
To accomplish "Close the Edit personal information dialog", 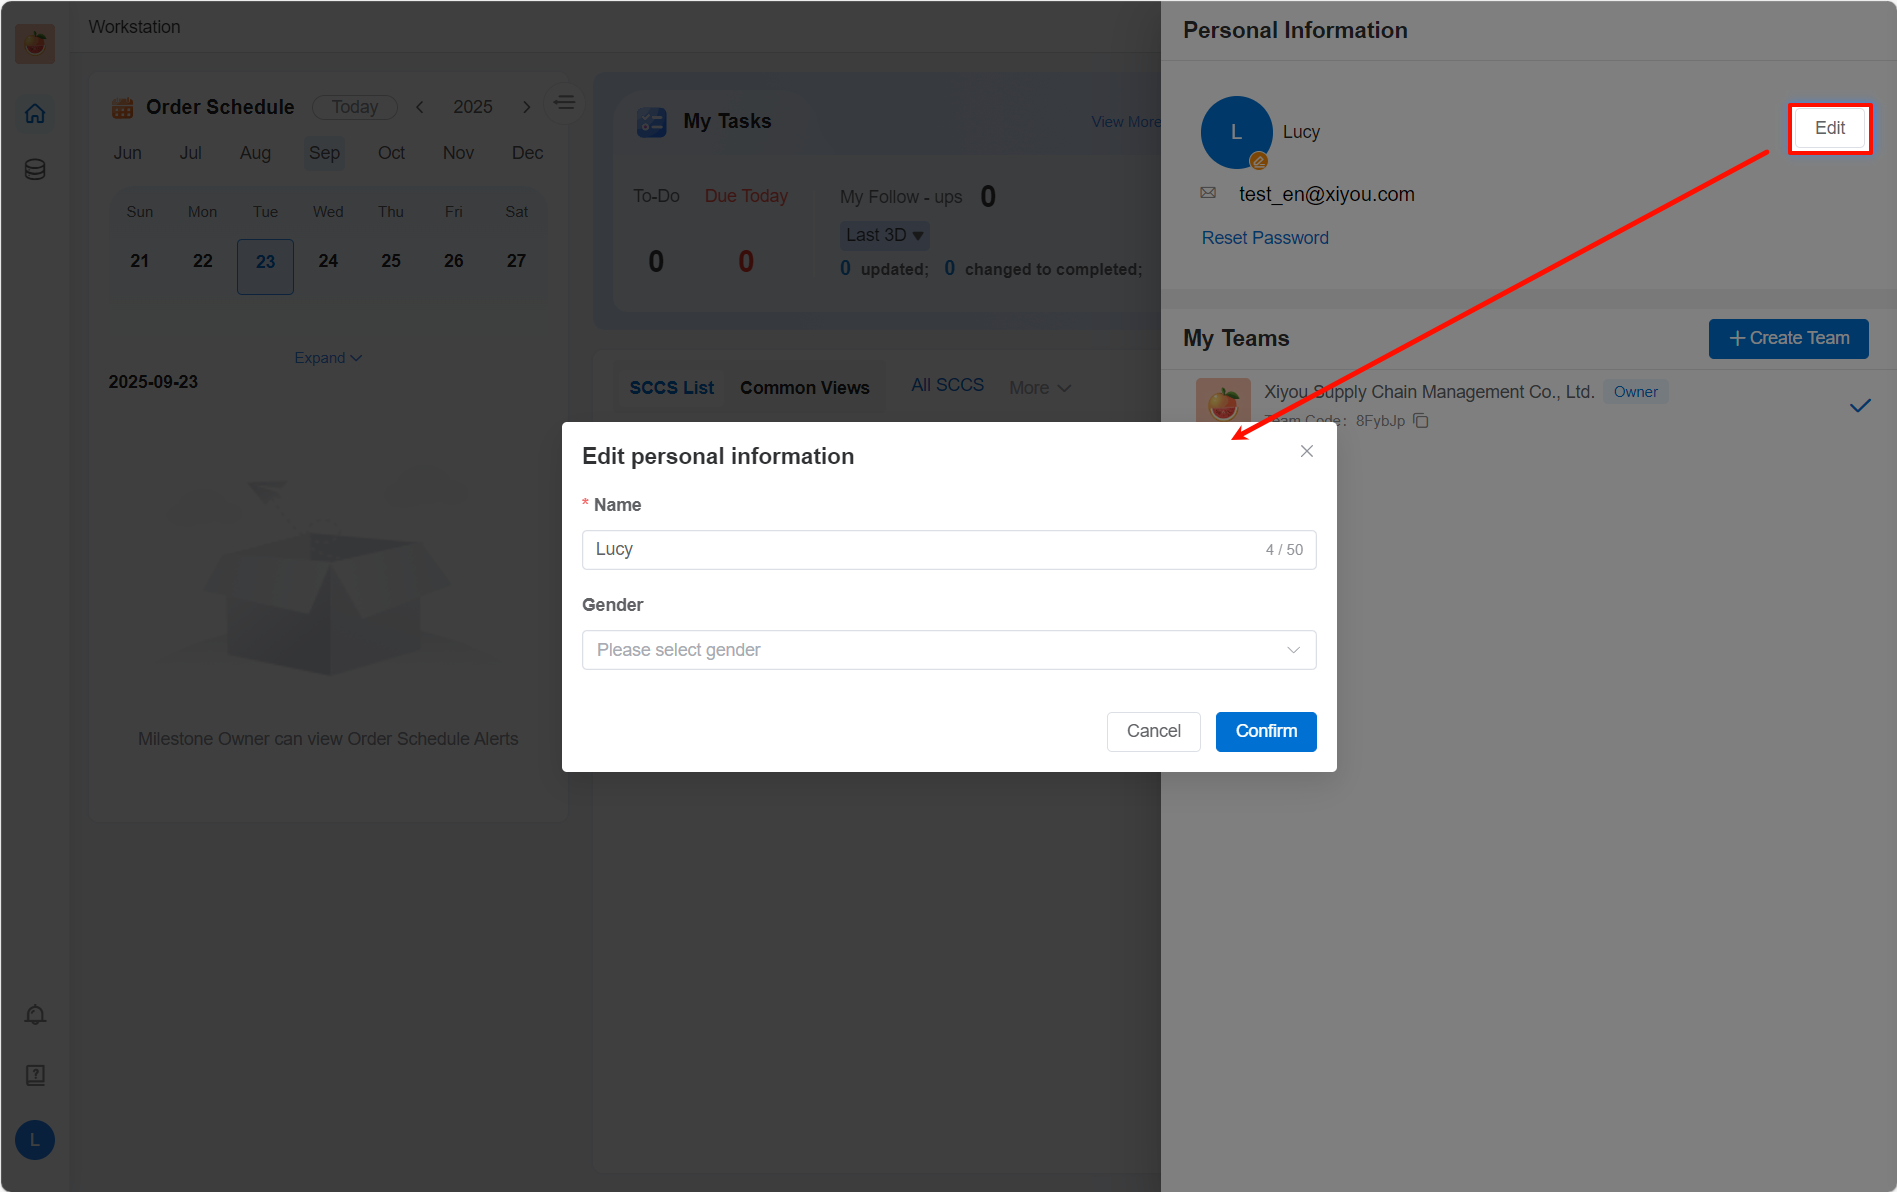I will tap(1306, 451).
